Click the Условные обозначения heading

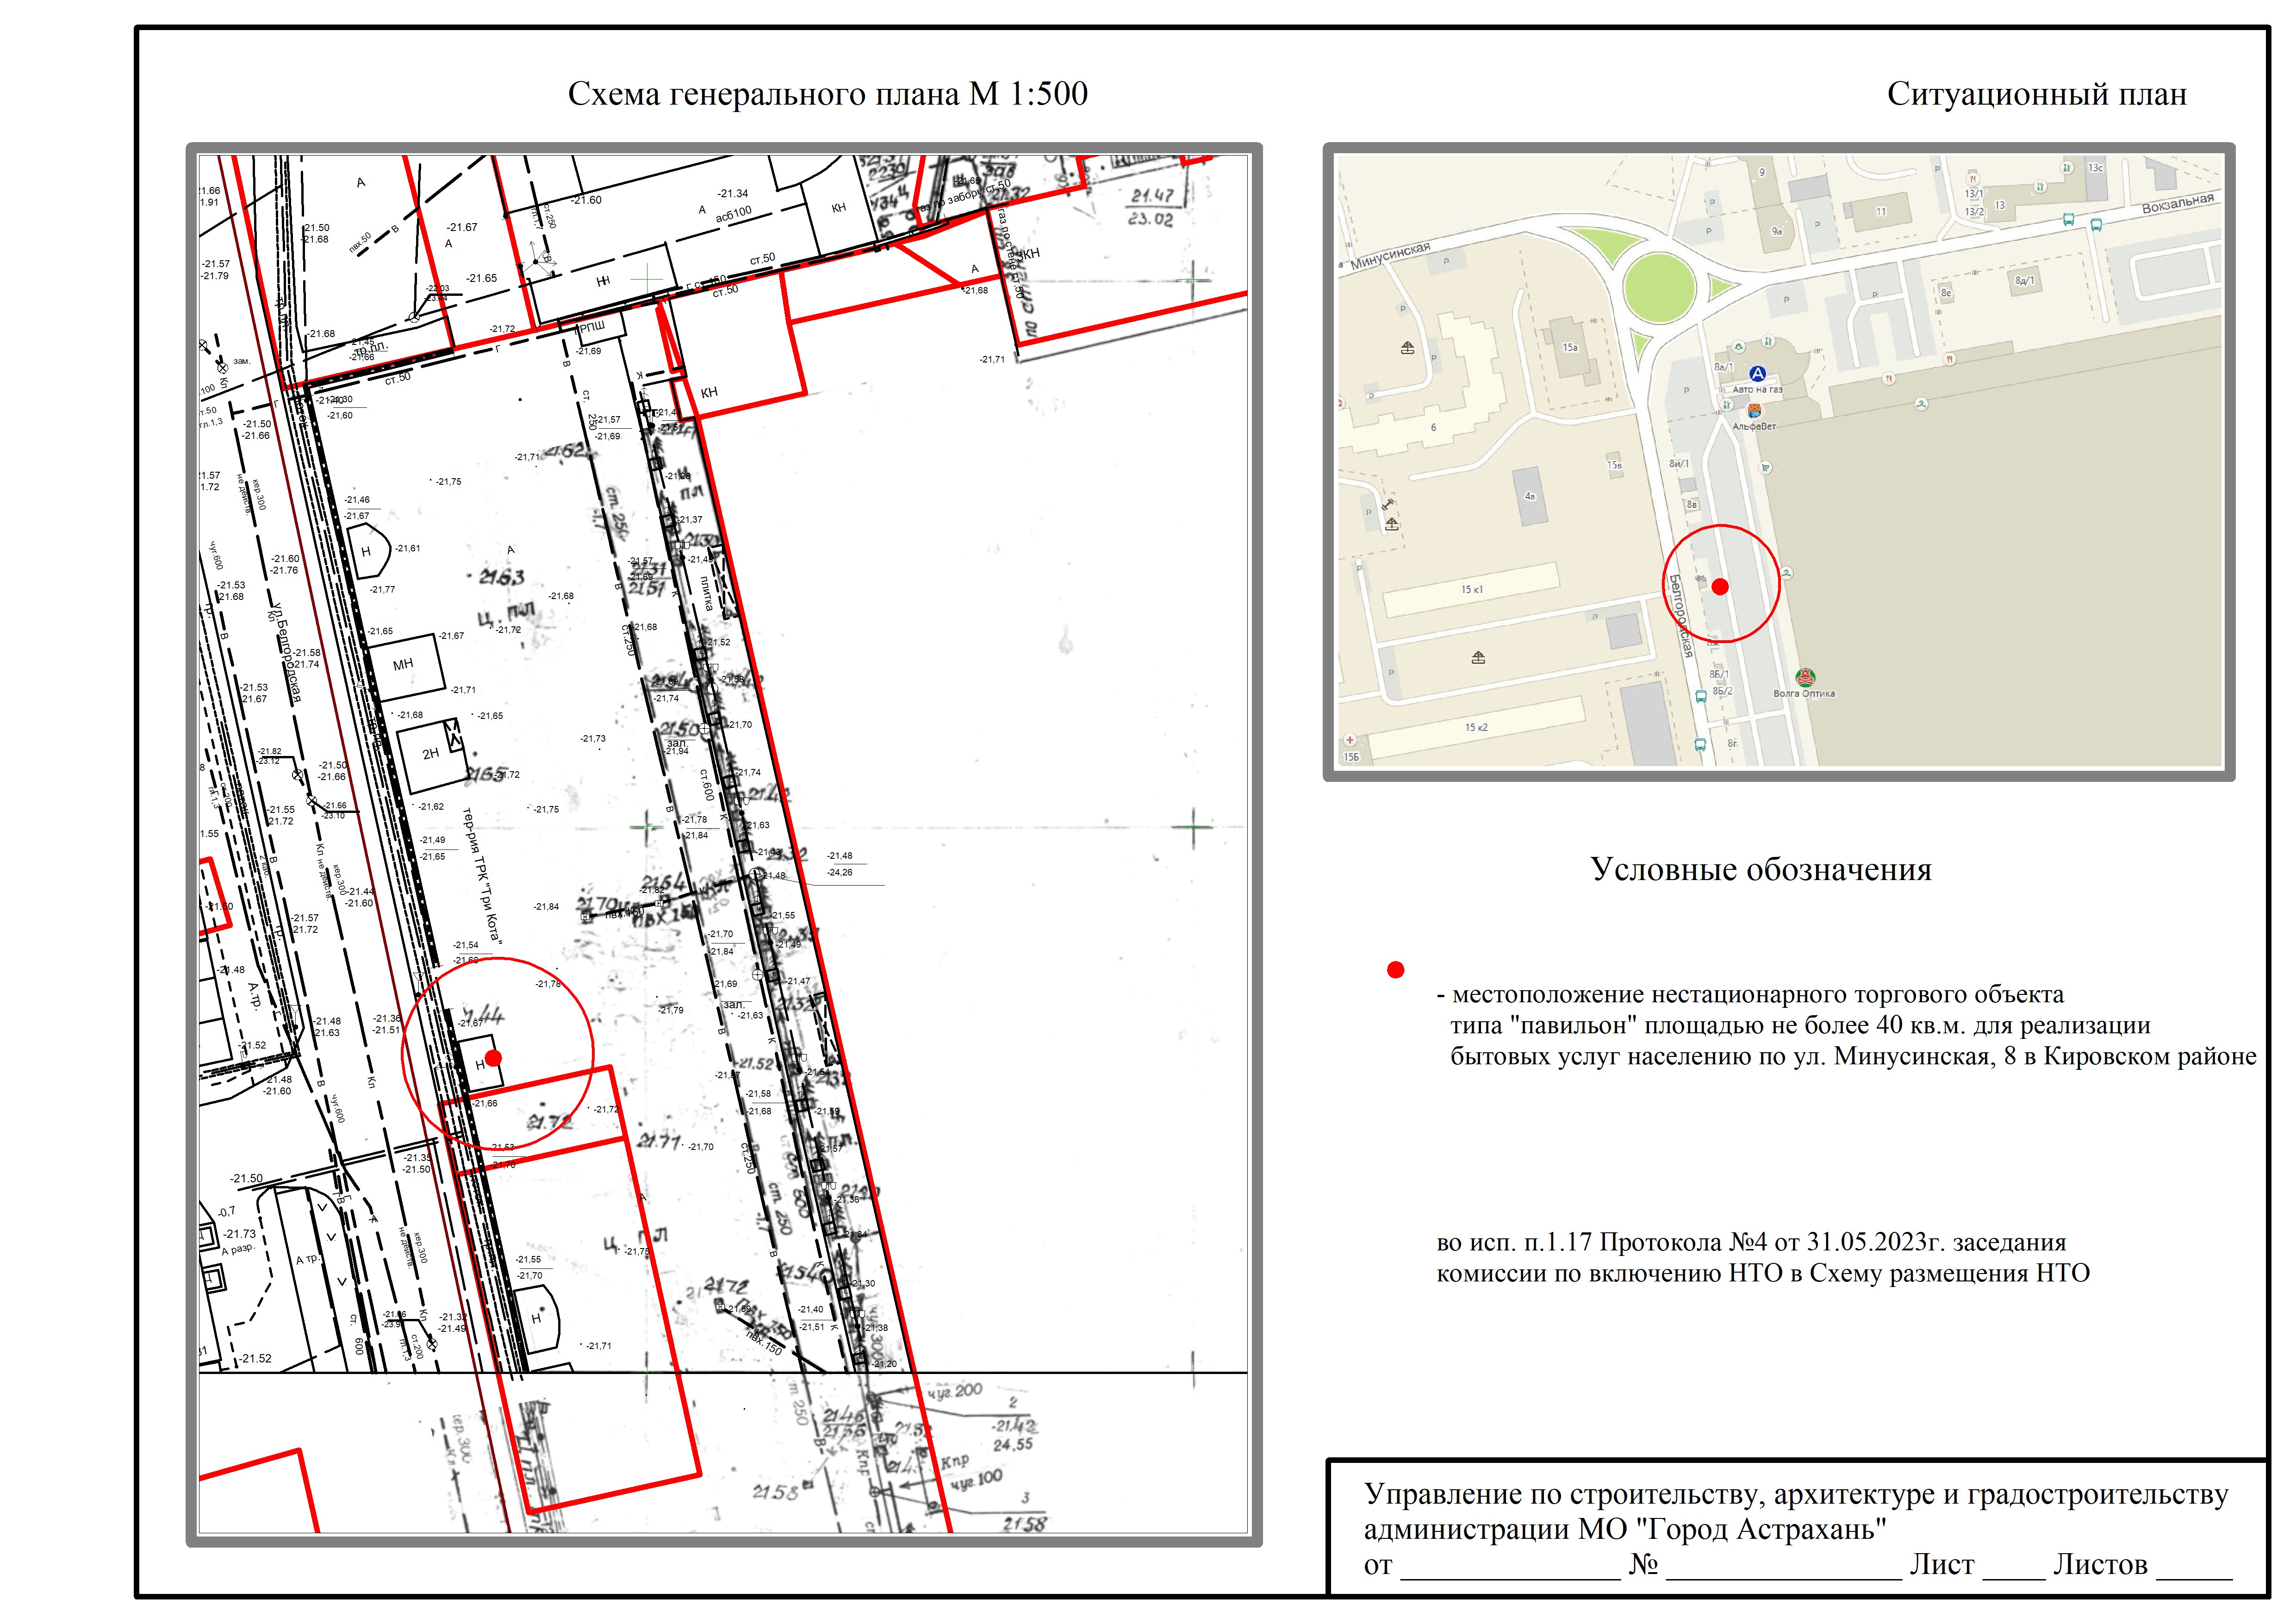[1760, 869]
